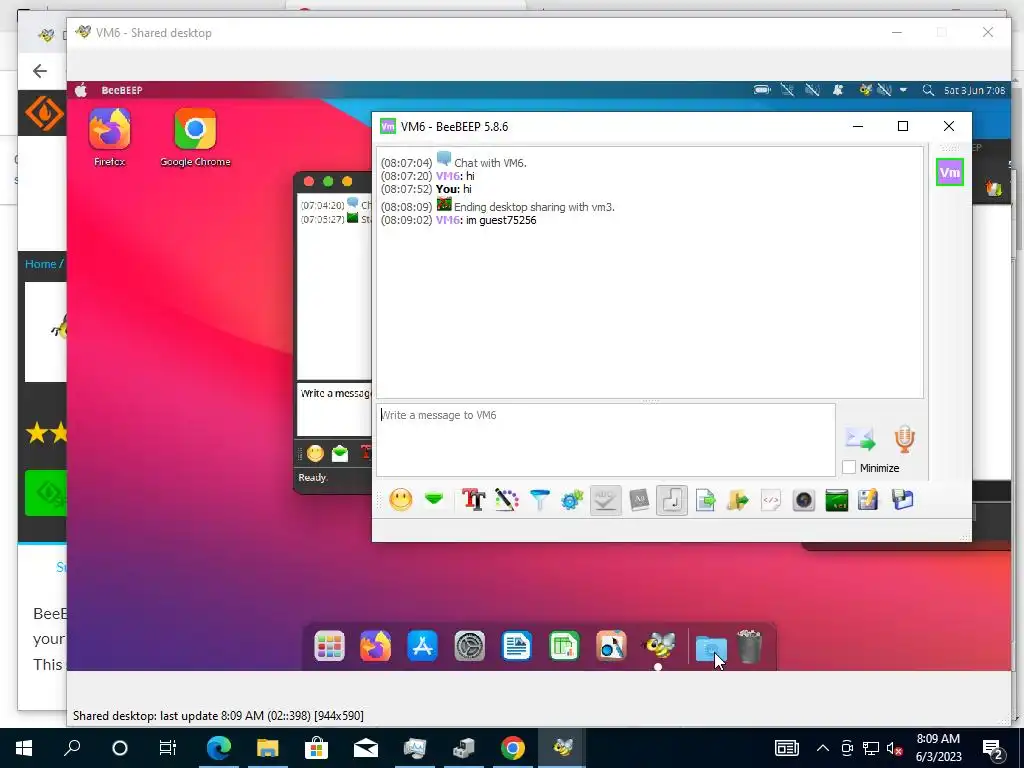
Task: Send the message with the envelope arrow button
Action: (860, 439)
